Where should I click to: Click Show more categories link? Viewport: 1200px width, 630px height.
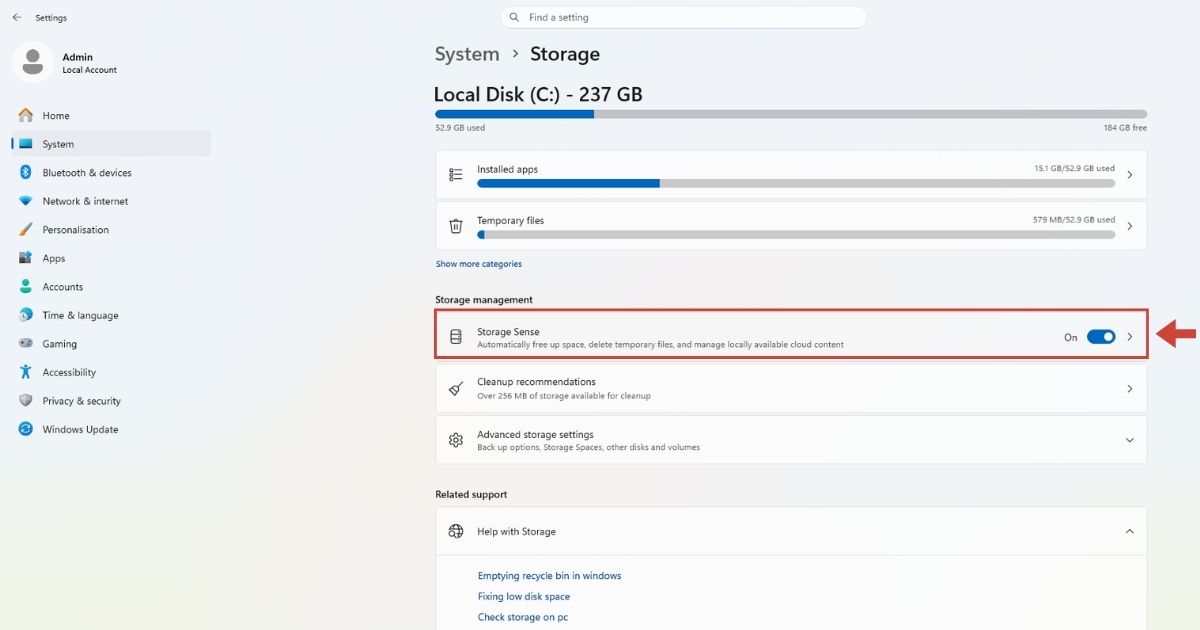pyautogui.click(x=478, y=264)
